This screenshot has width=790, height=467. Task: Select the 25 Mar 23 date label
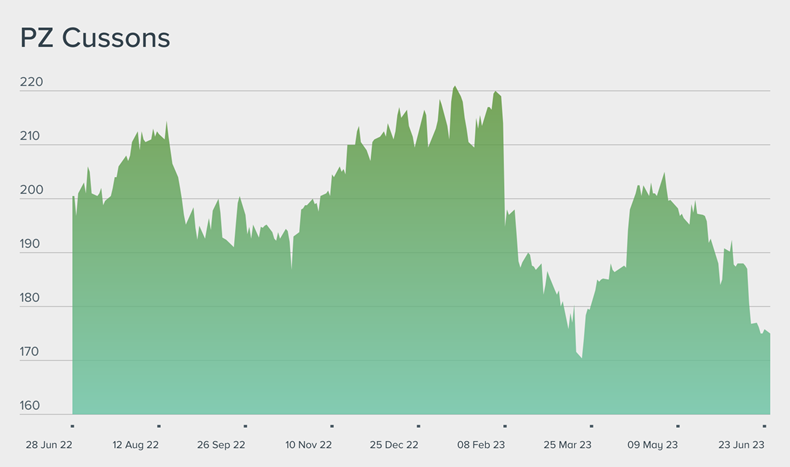pyautogui.click(x=568, y=444)
